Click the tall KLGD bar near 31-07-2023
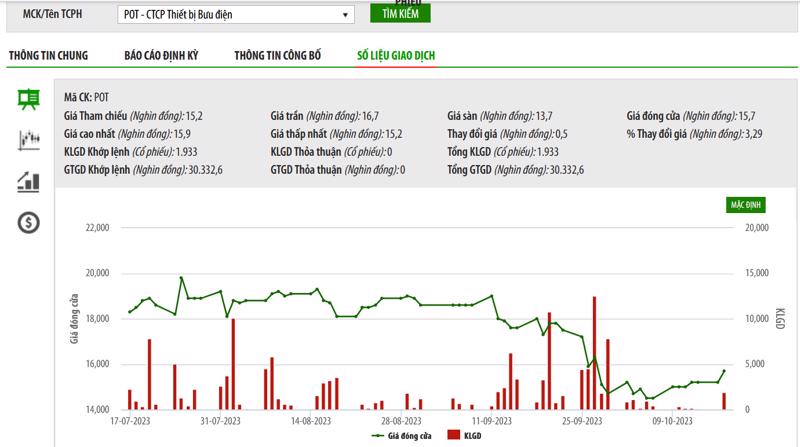 (x=233, y=363)
